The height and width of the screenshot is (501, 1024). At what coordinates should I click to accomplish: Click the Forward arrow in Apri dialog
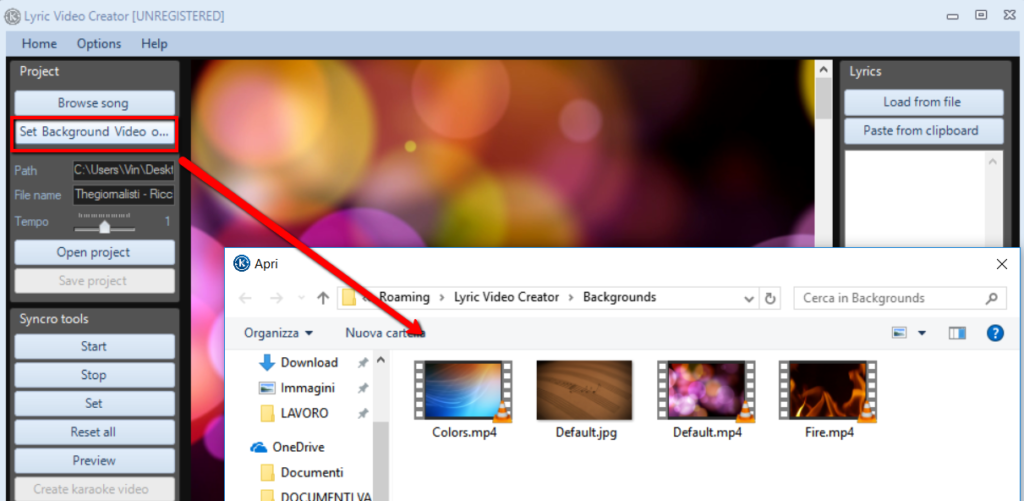[276, 298]
